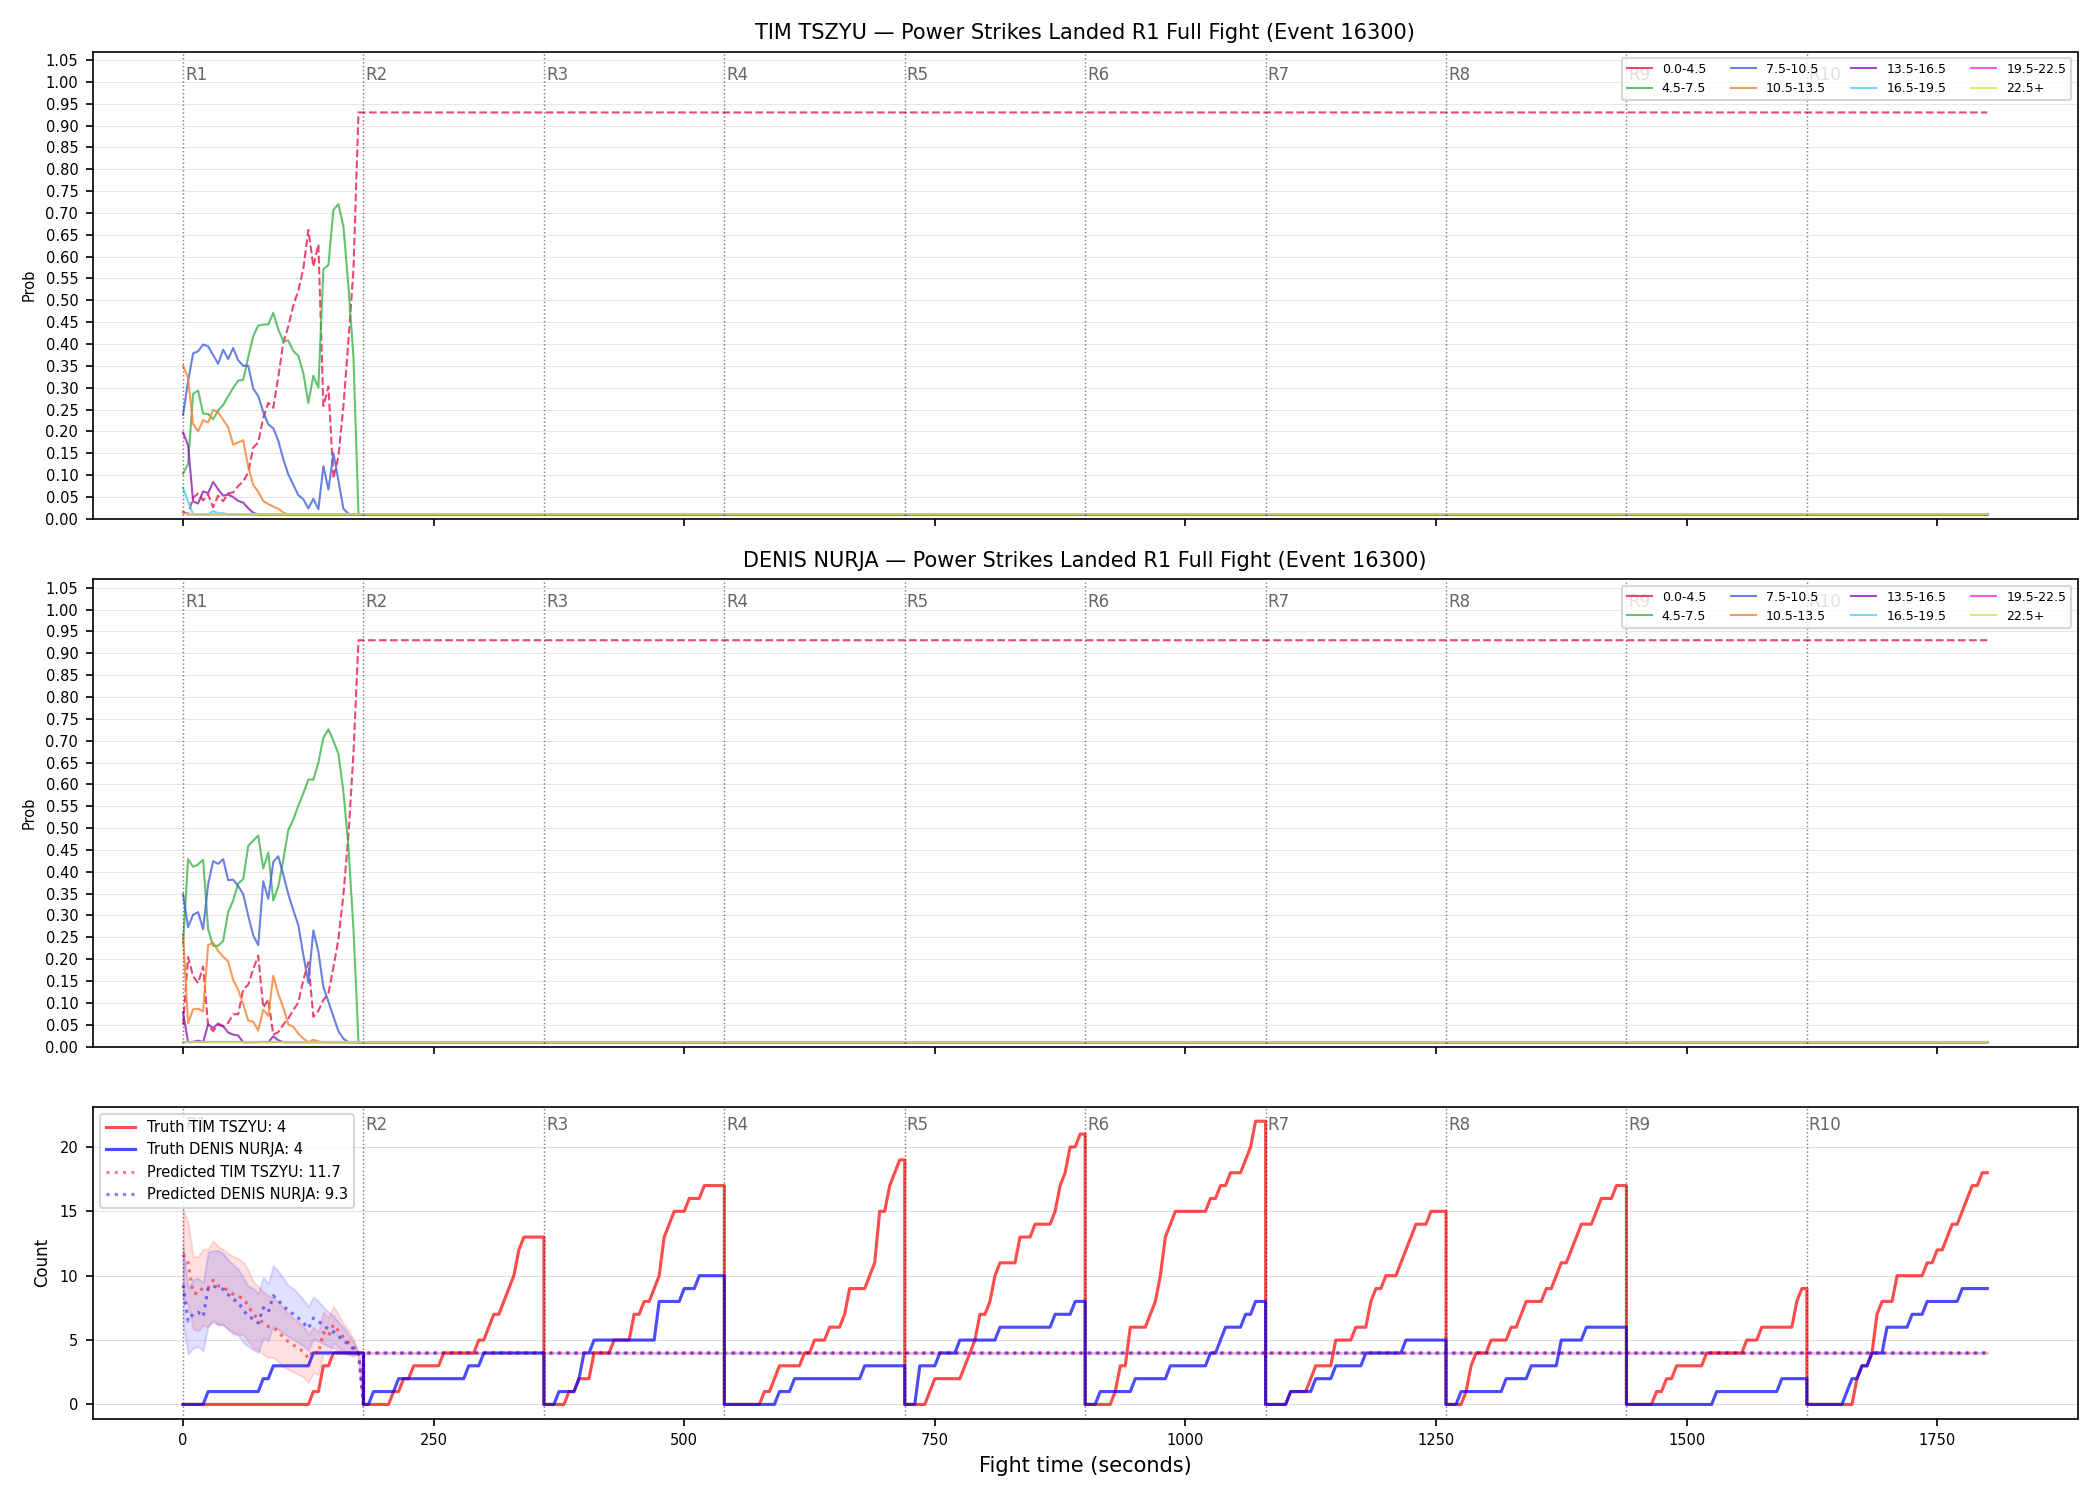
Task: Click the R2 round marker in top chart
Action: coord(376,74)
